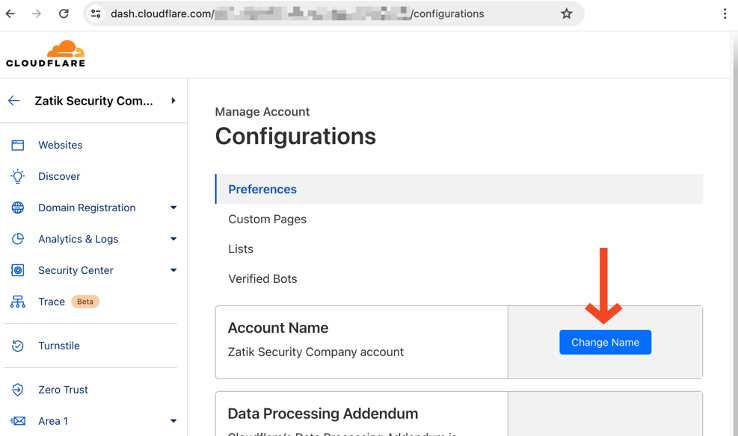Open Analytics & Logs in sidebar
The image size is (738, 436).
click(x=78, y=239)
